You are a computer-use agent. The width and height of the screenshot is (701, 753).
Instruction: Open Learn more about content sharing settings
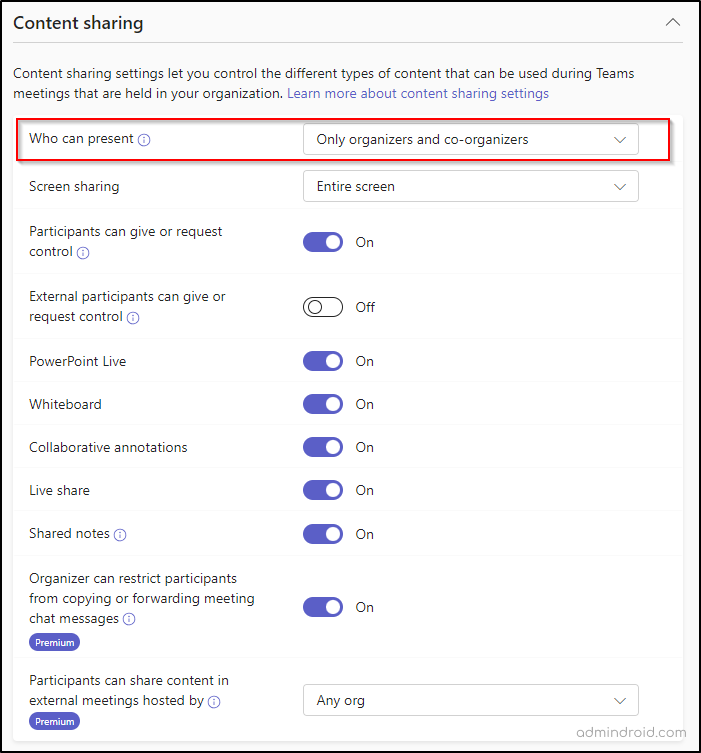[x=418, y=93]
